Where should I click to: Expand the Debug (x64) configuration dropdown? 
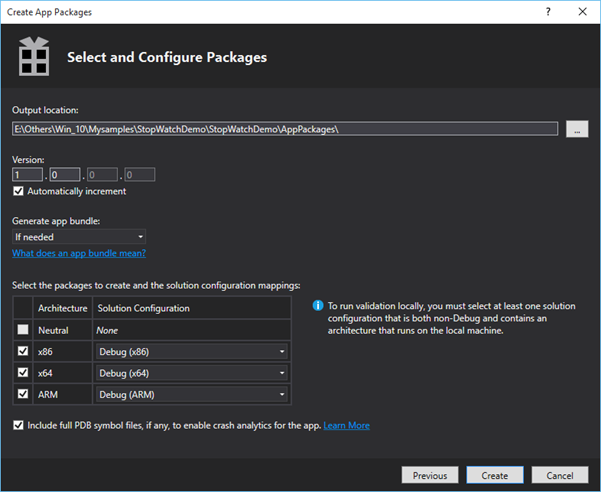[191, 373]
